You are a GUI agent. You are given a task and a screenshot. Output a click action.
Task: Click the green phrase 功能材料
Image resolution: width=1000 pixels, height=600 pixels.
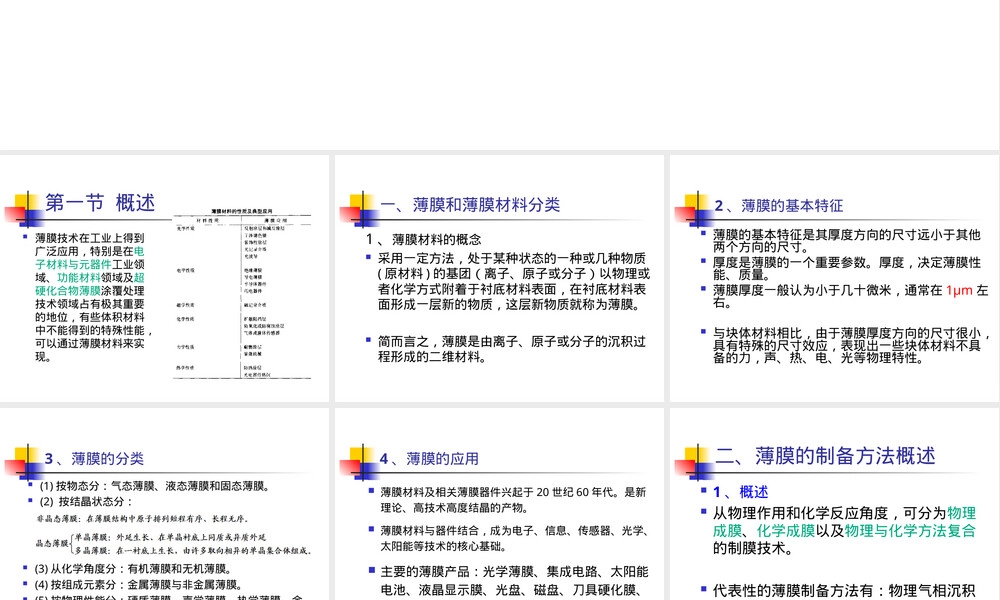[x=79, y=277]
